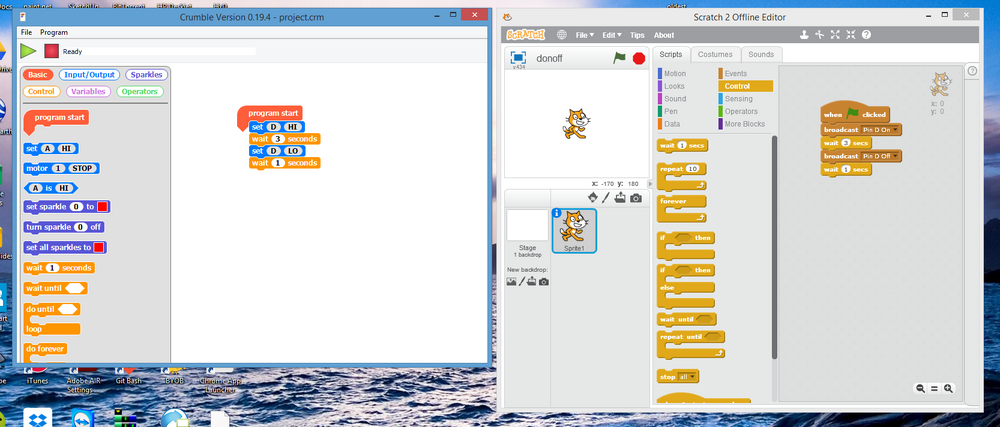This screenshot has width=1000, height=427.
Task: Switch stage to full screen presentation mode
Action: point(518,57)
